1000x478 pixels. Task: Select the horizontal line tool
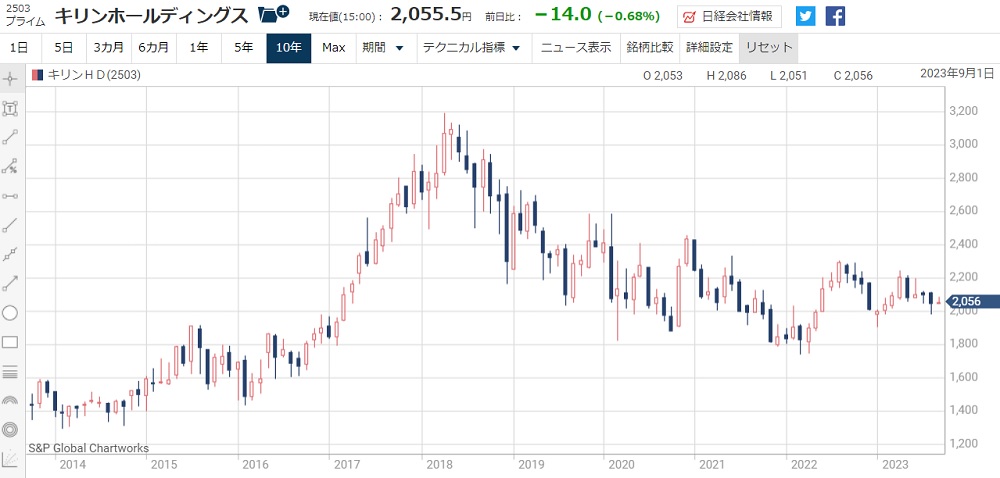click(10, 196)
